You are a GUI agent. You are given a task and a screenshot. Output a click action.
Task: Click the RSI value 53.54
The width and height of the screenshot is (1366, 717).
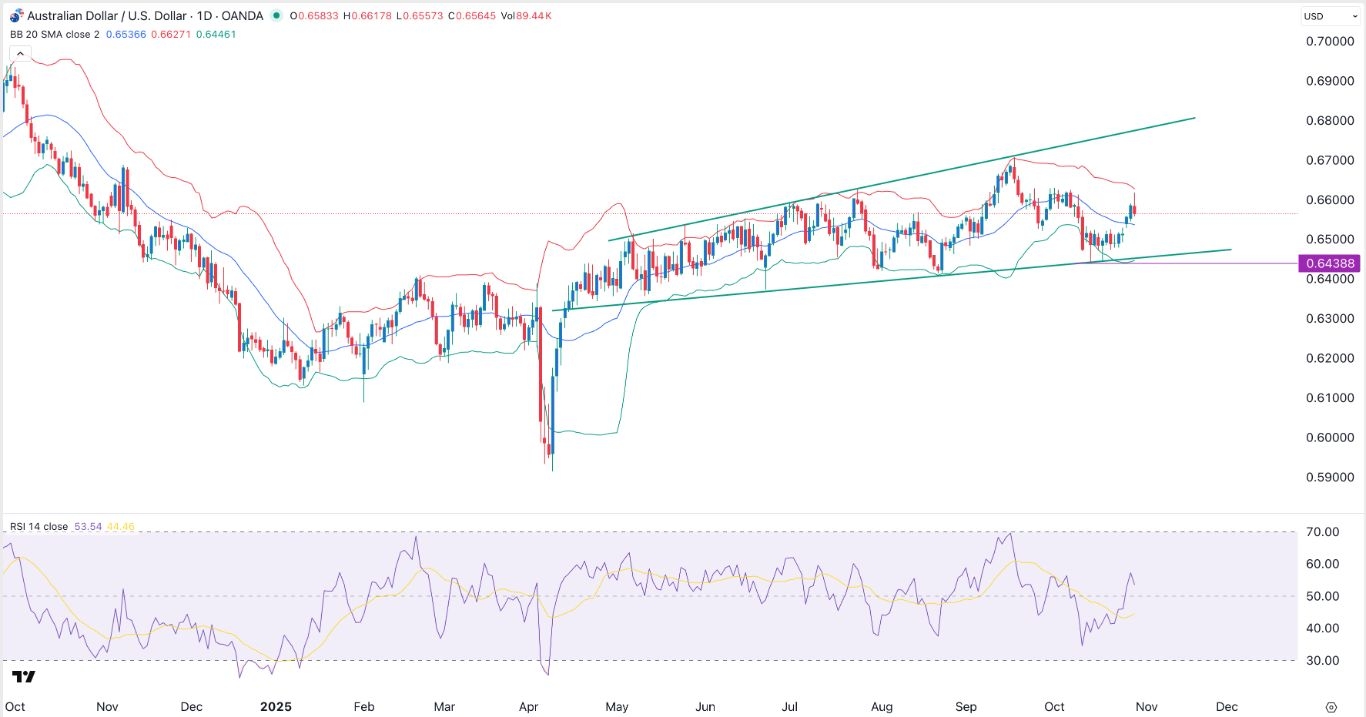pos(90,526)
